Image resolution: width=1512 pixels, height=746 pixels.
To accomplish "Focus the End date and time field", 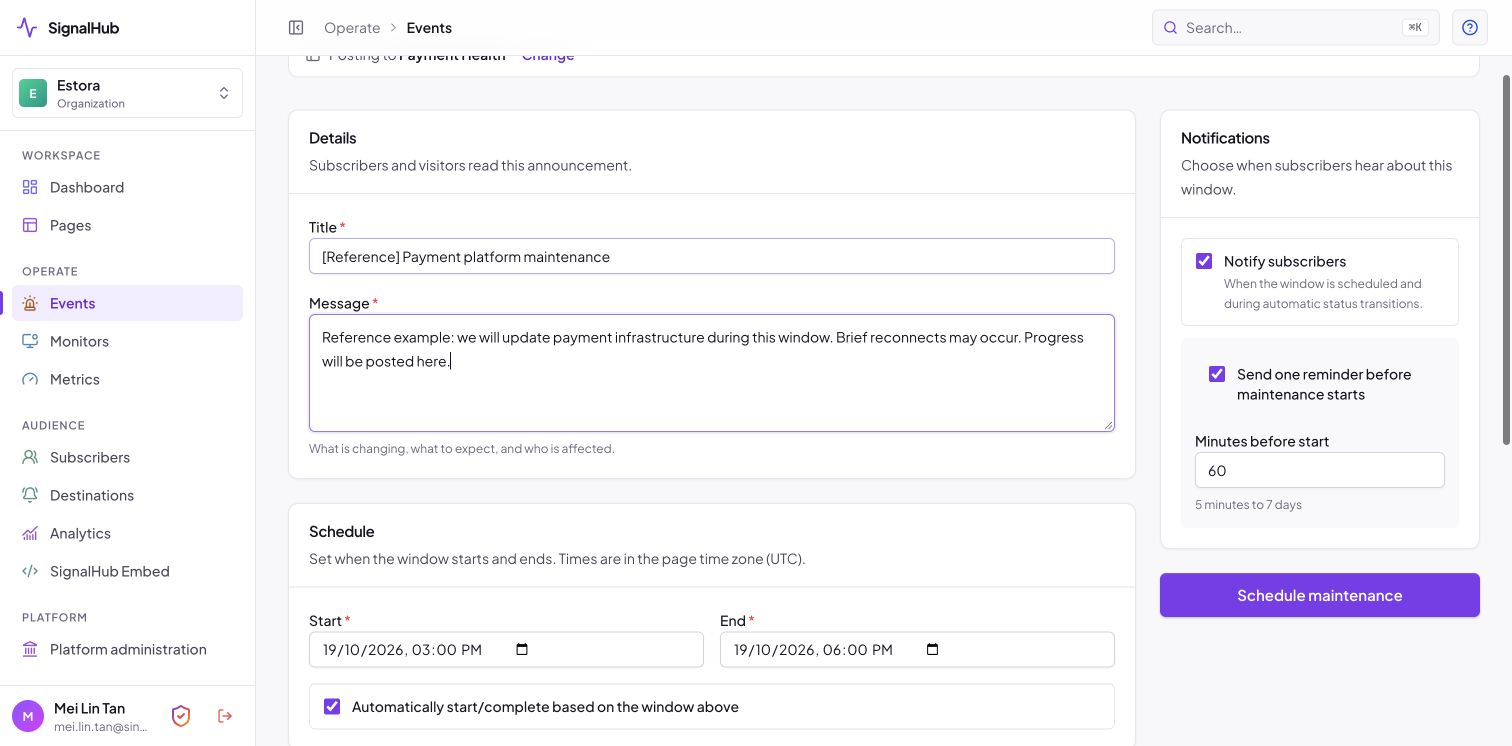I will point(917,650).
